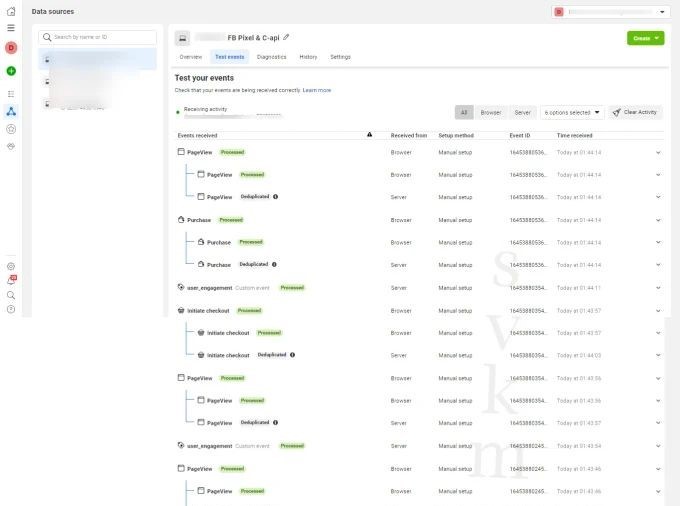This screenshot has width=680, height=506.
Task: Open the History tab
Action: (308, 57)
